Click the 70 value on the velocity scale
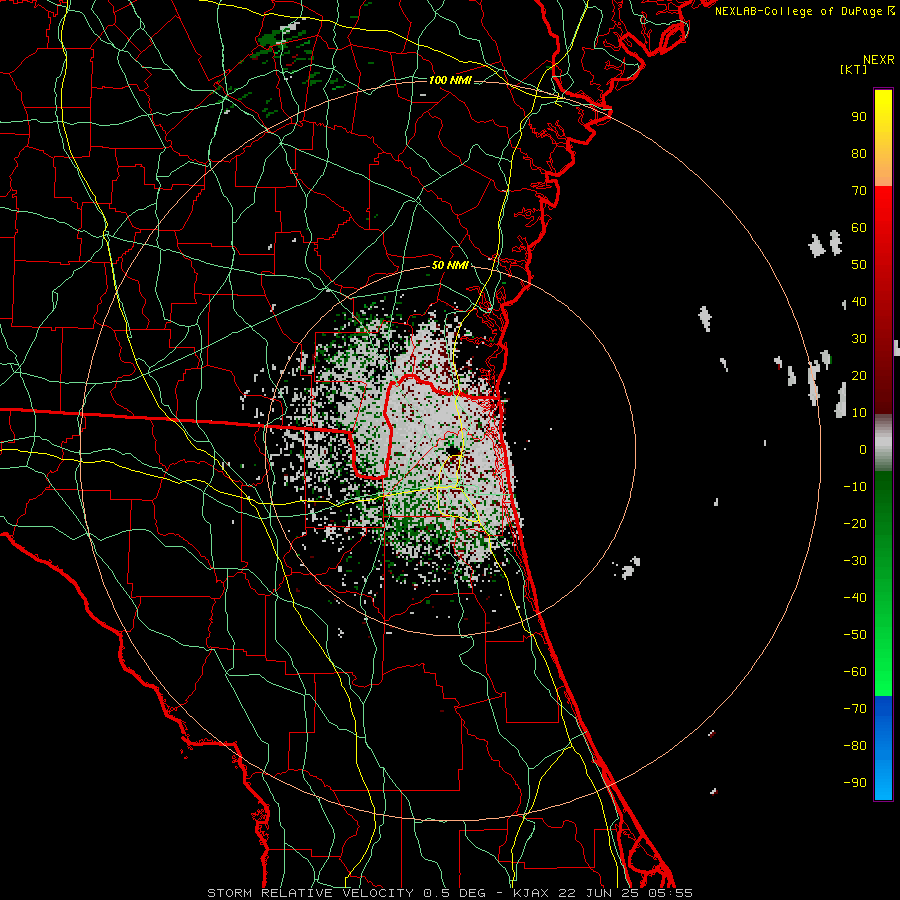The image size is (900, 900). (859, 191)
